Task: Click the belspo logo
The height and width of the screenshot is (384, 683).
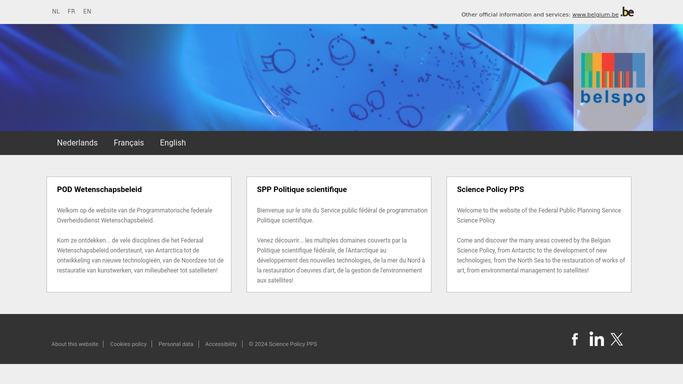Action: pyautogui.click(x=613, y=77)
